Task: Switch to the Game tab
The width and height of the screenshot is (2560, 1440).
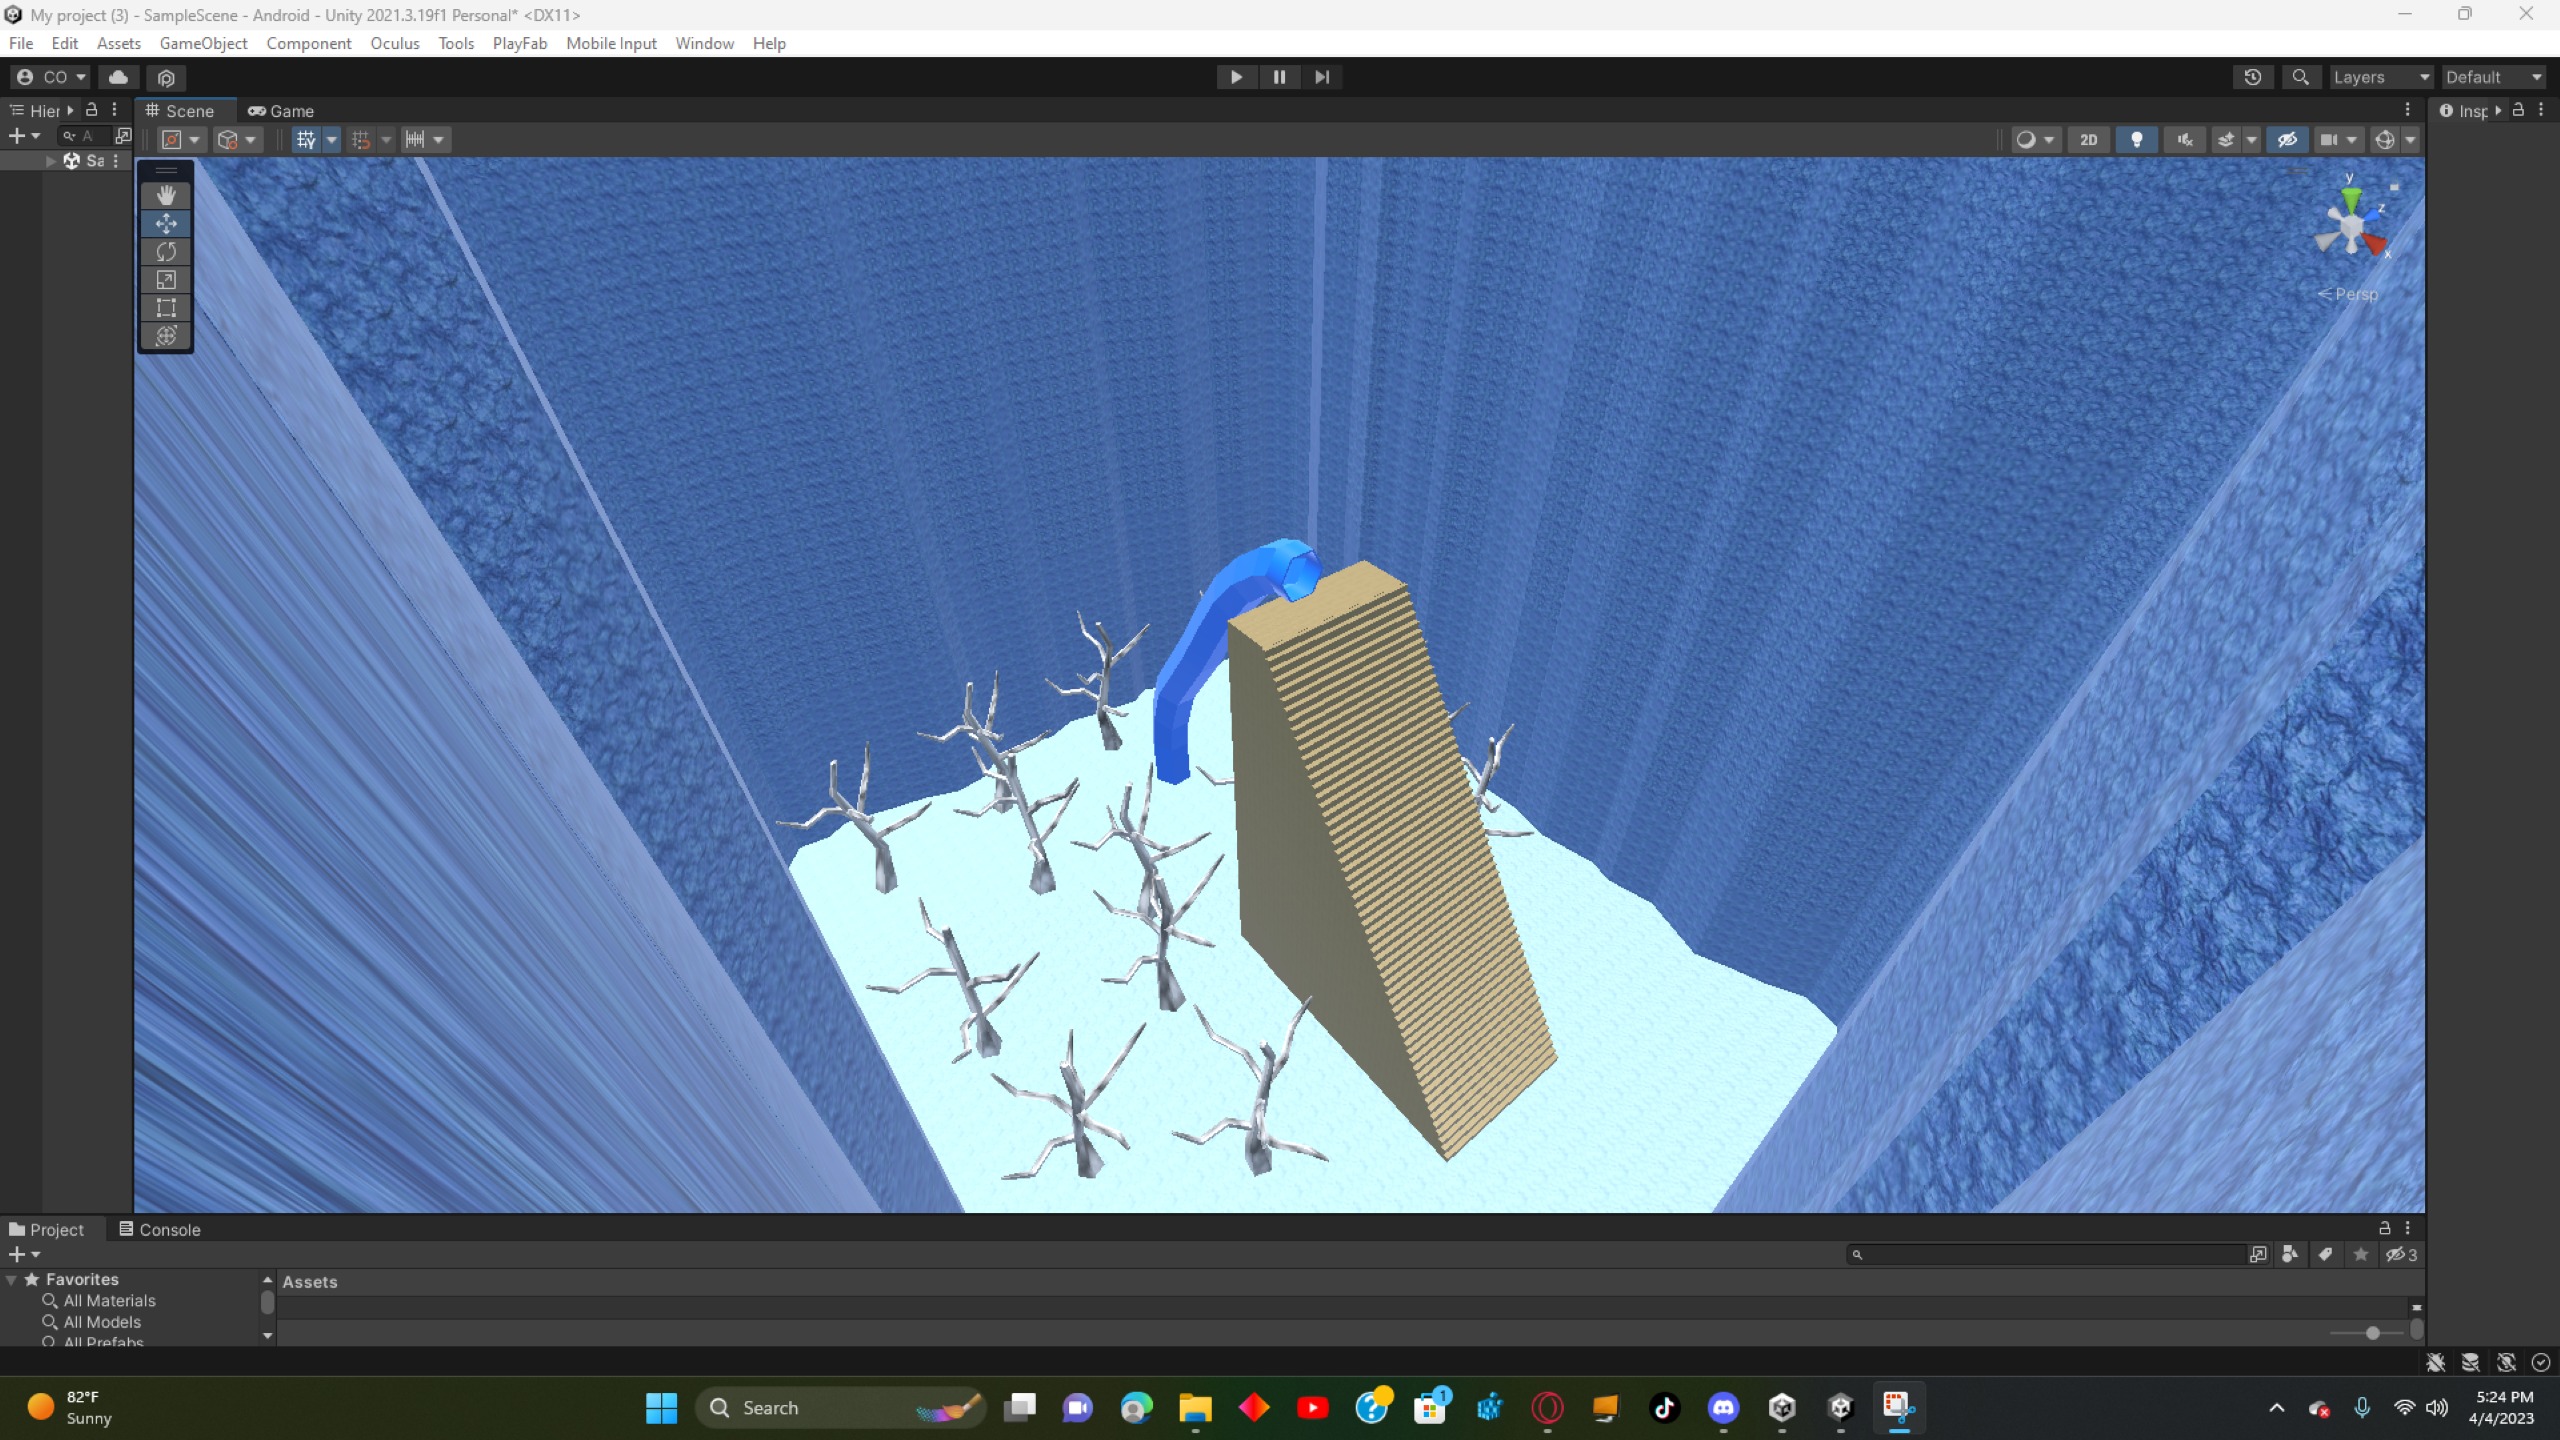Action: coord(281,111)
